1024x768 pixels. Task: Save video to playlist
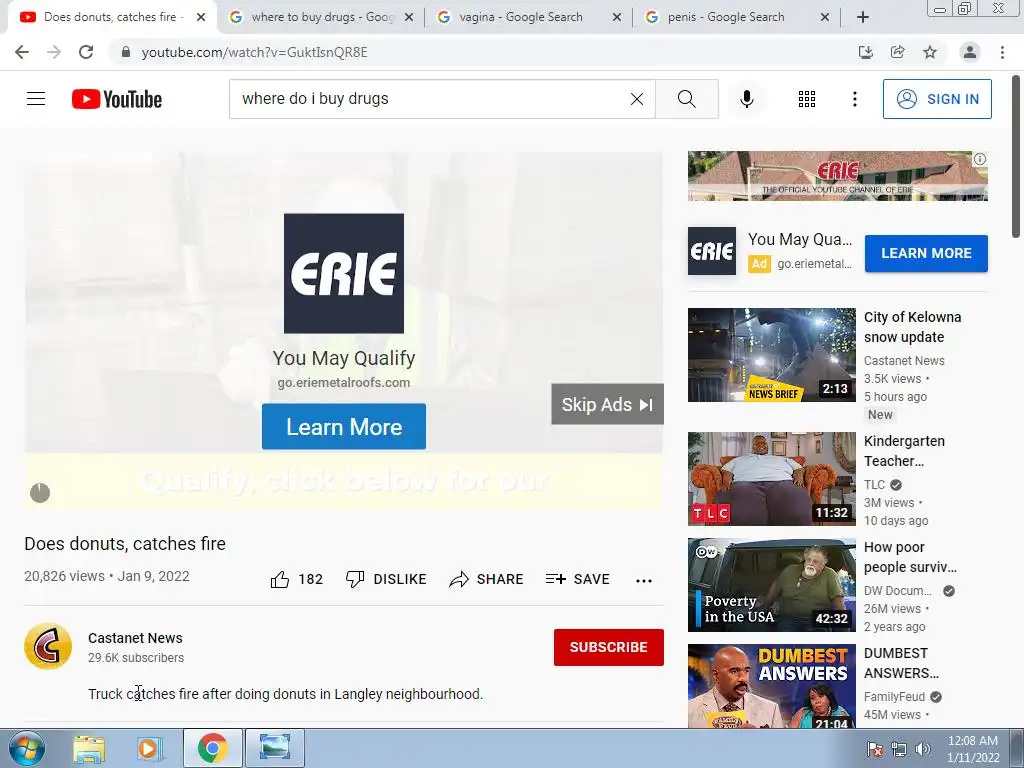[578, 579]
